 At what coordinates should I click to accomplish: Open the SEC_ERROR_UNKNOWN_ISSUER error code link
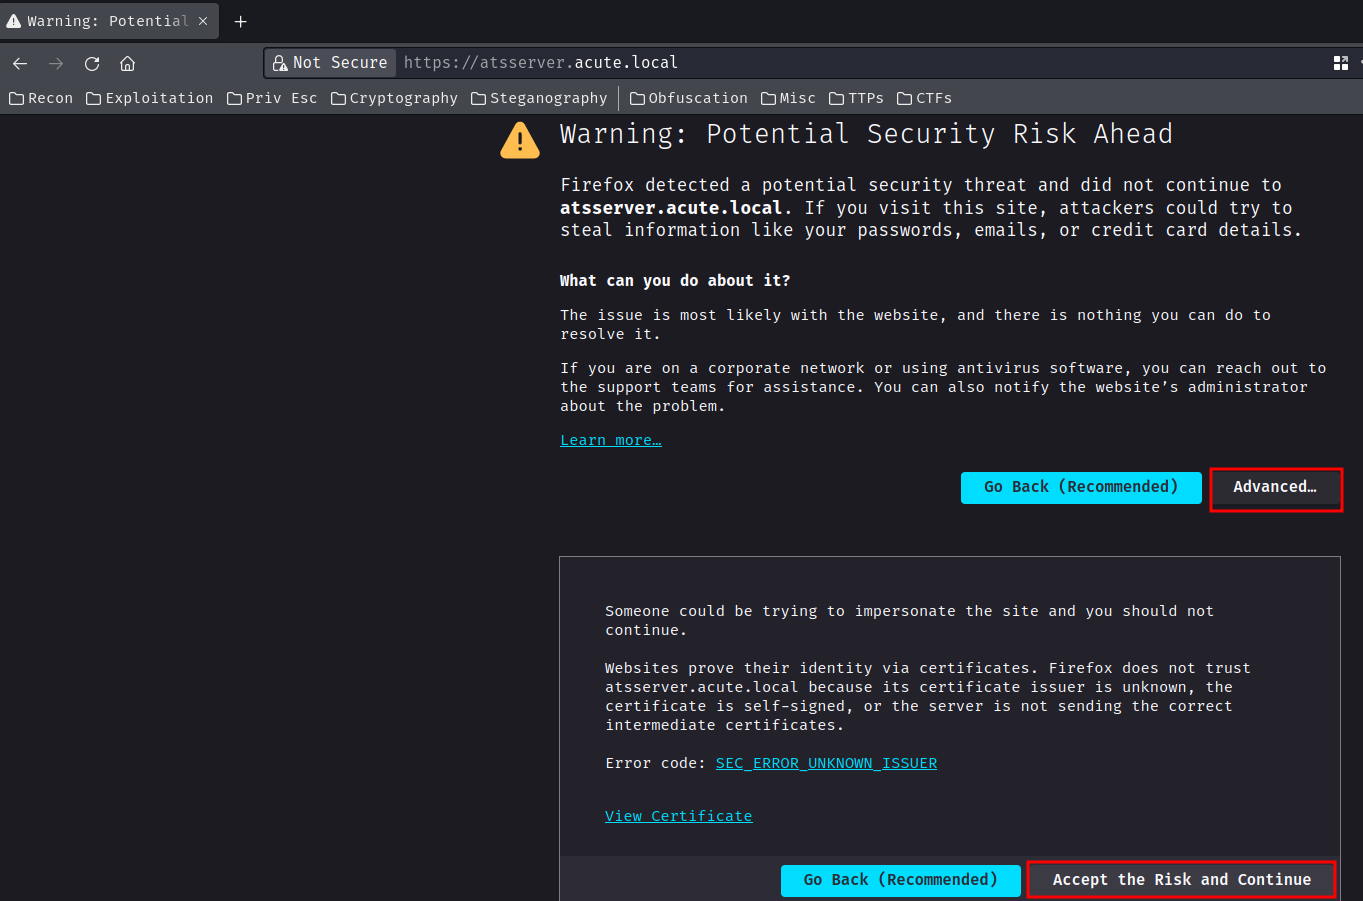[x=826, y=763]
